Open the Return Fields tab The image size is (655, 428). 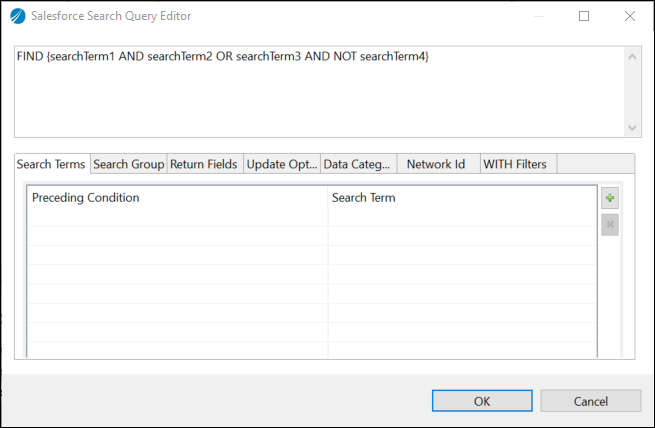203,164
